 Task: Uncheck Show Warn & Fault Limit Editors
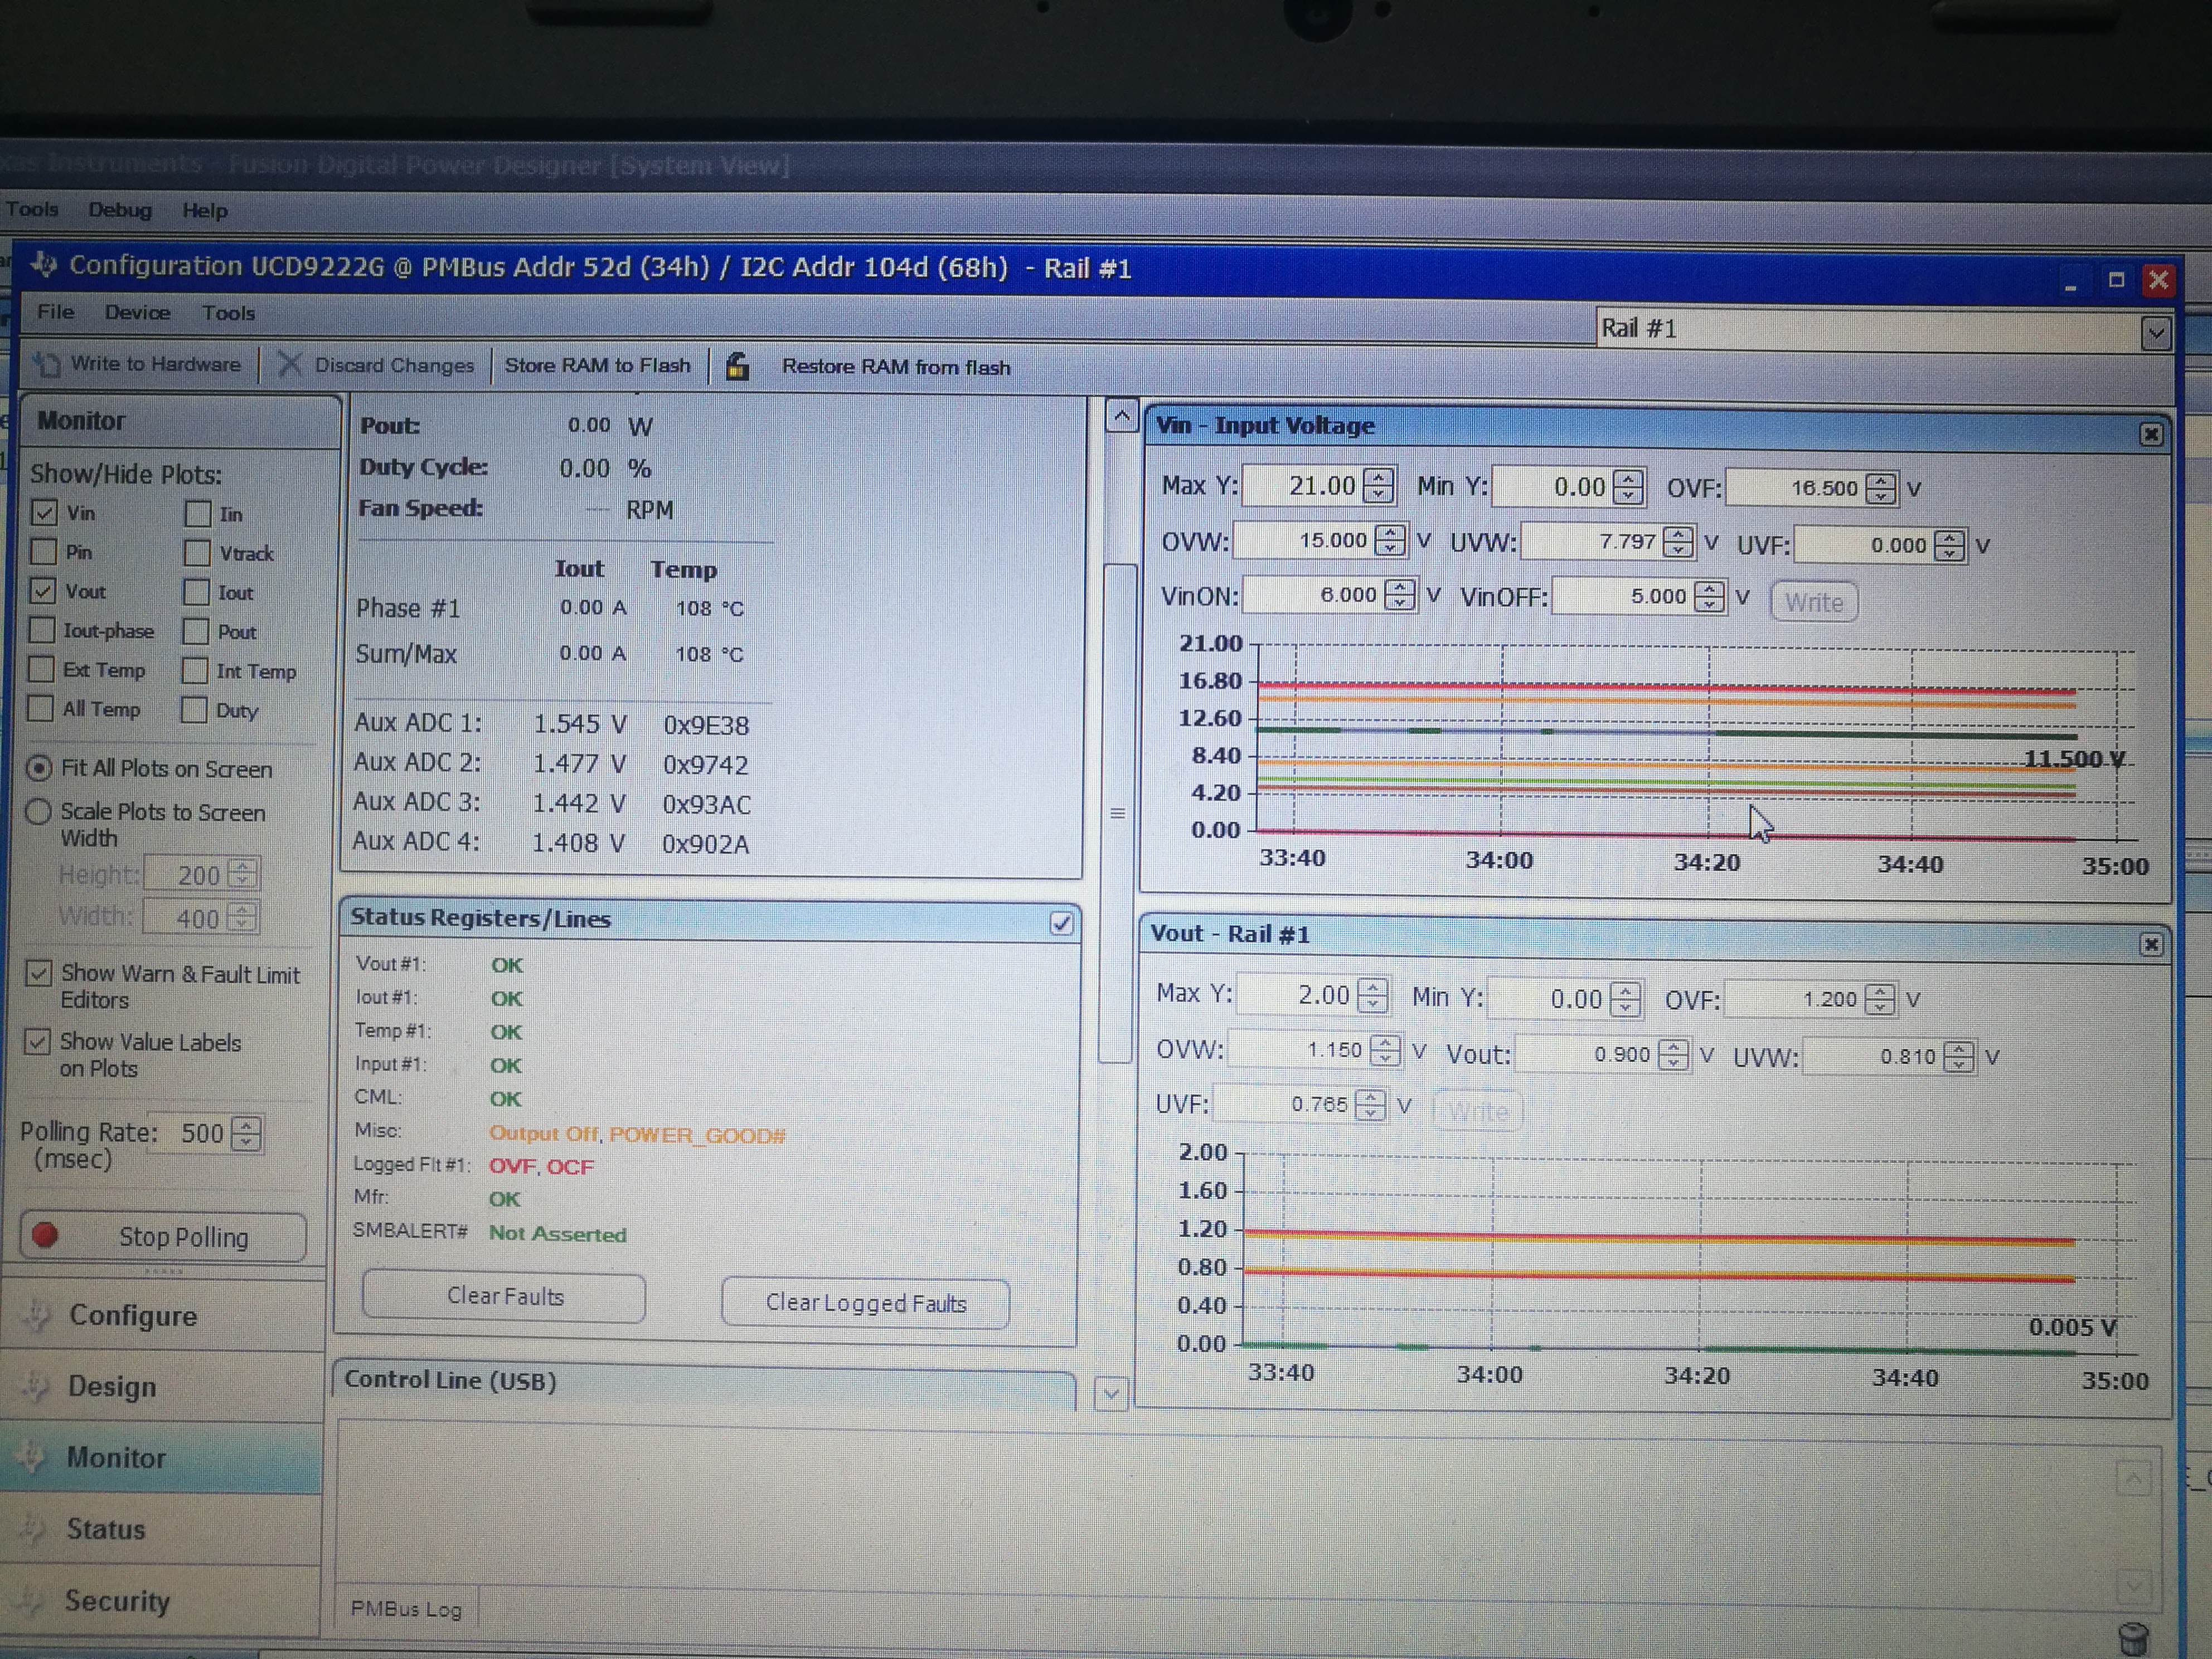(39, 973)
